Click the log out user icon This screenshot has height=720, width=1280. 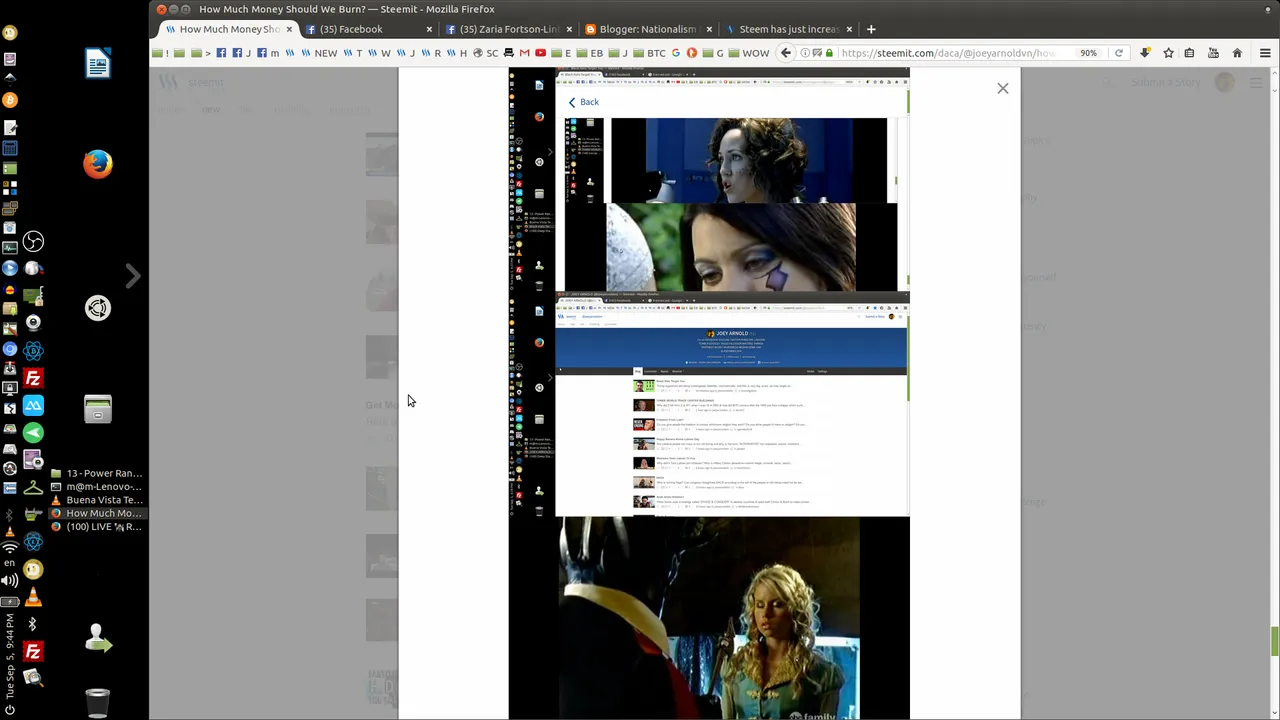97,638
